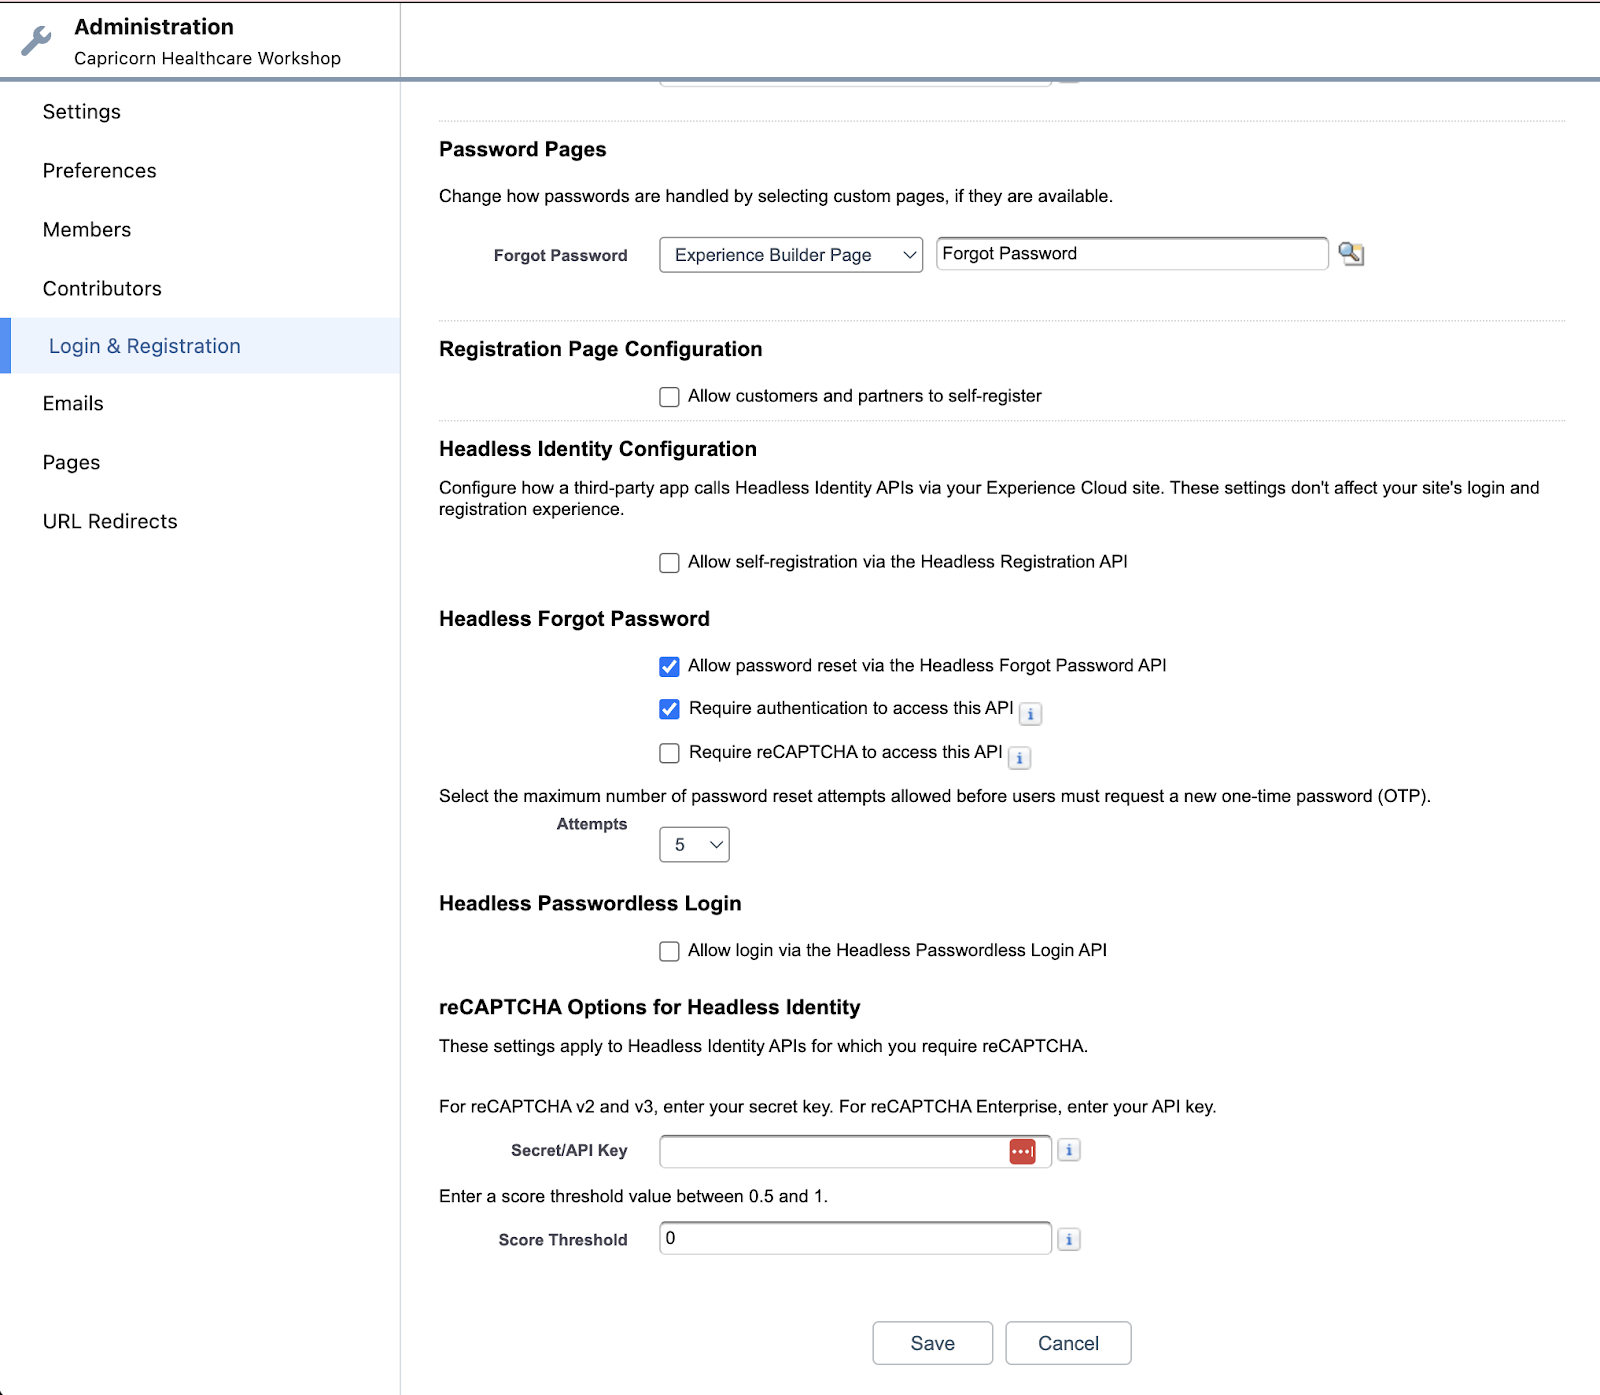Click the red key icon in Secret/API Key field

click(1023, 1151)
